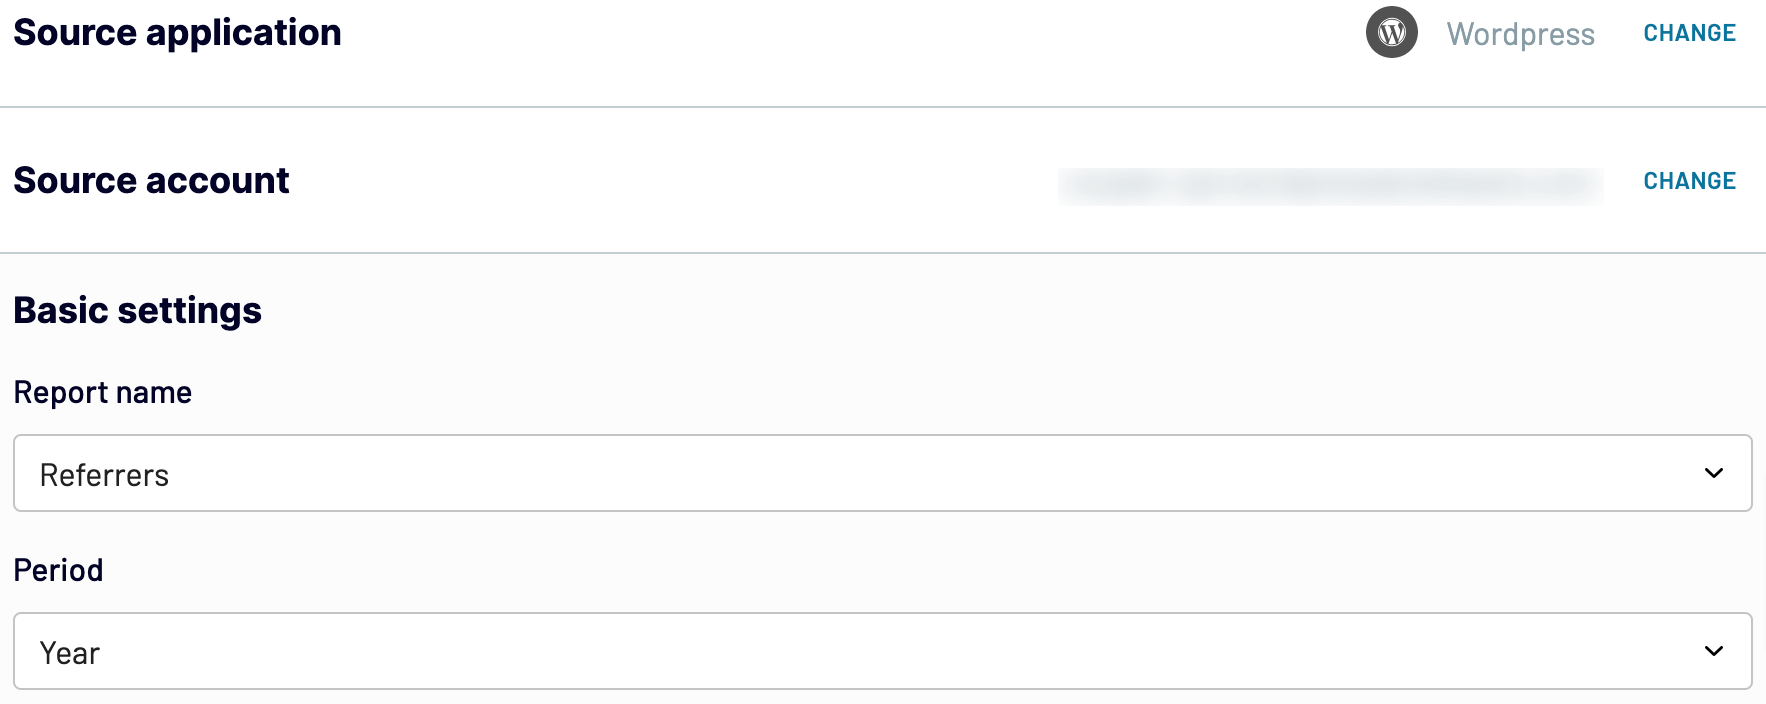Click the divider line below Source application
The image size is (1766, 704).
882,107
